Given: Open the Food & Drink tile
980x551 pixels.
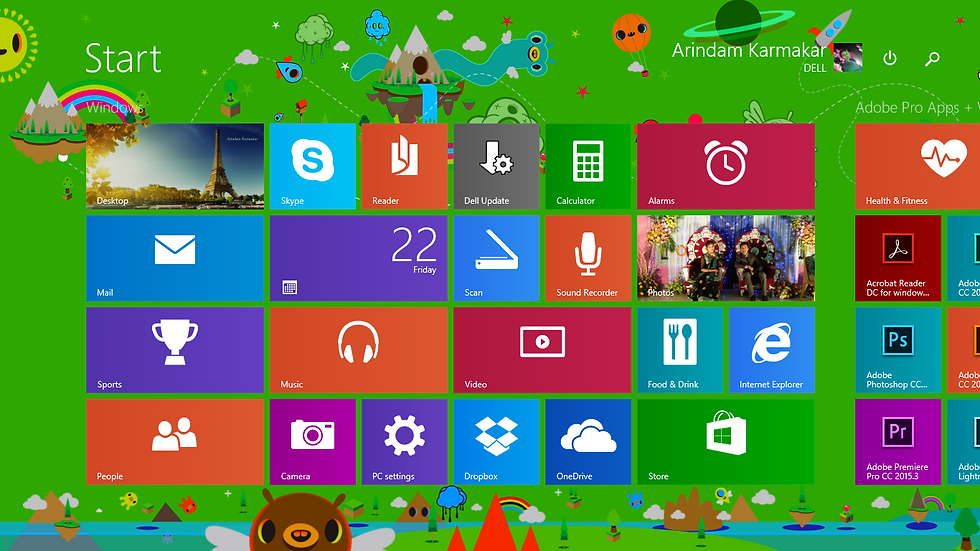Looking at the screenshot, I should pyautogui.click(x=680, y=350).
